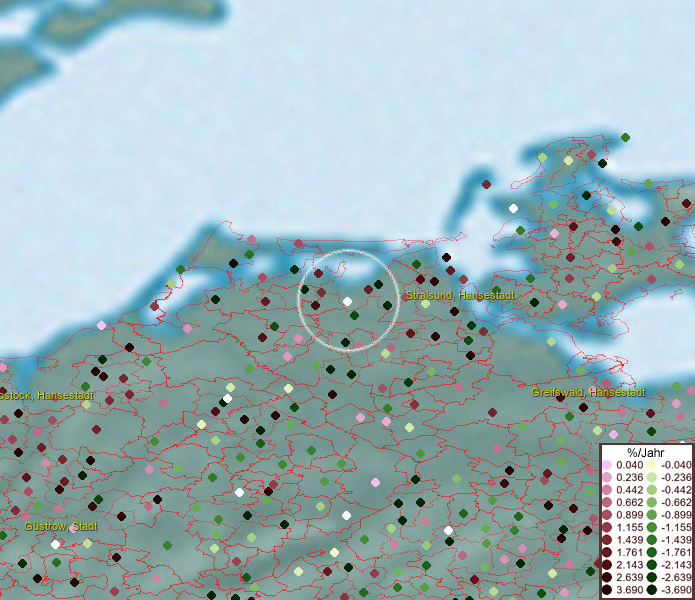Click the legend number 0.040
This screenshot has height=600, width=695.
pos(629,465)
